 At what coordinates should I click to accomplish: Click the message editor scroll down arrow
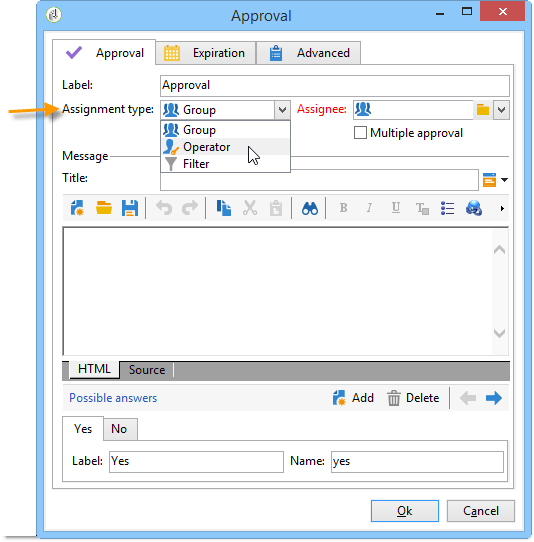[x=499, y=333]
